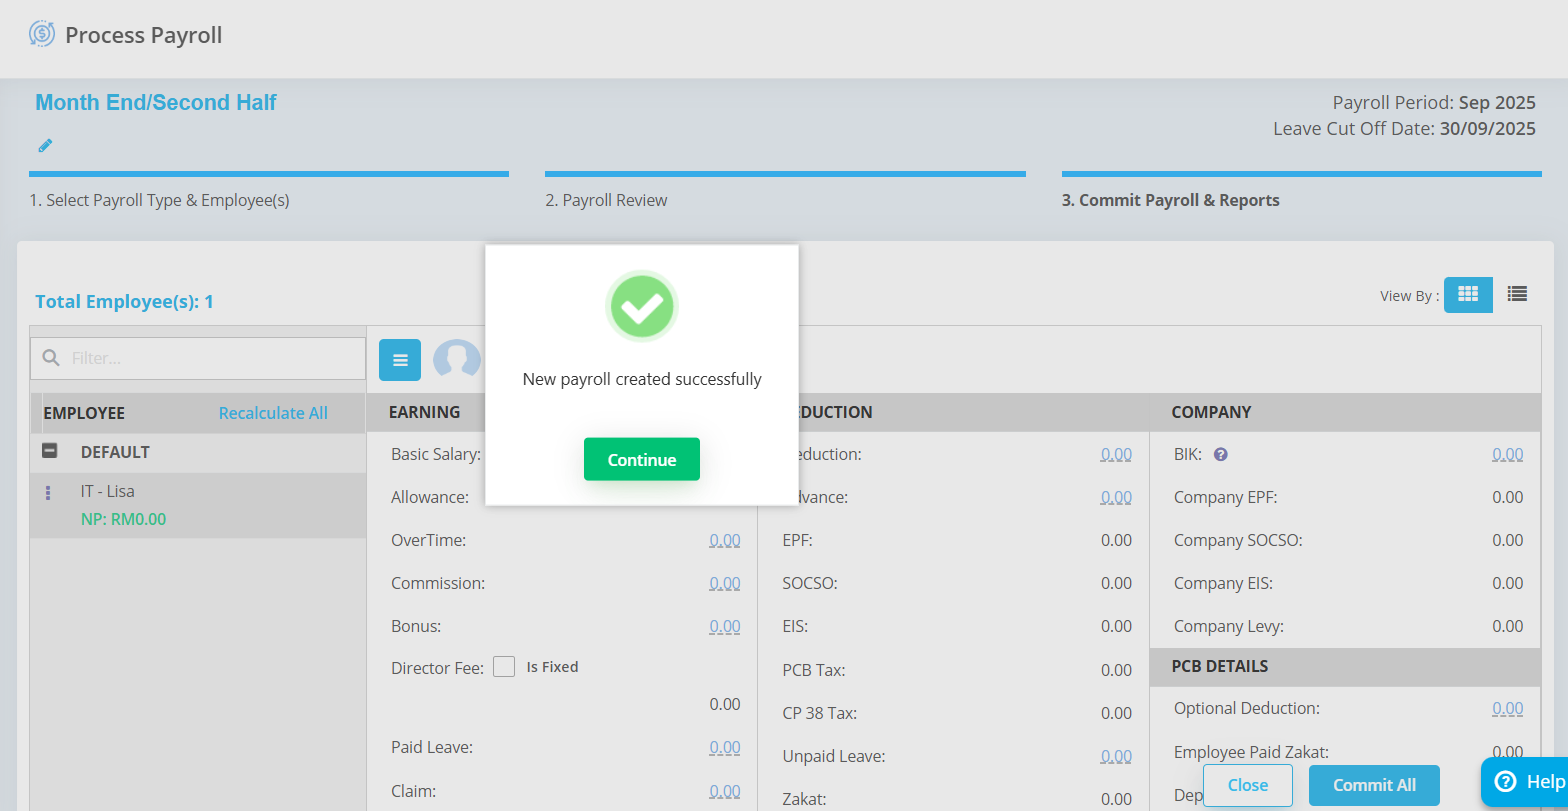Open the Help widget

(1528, 781)
